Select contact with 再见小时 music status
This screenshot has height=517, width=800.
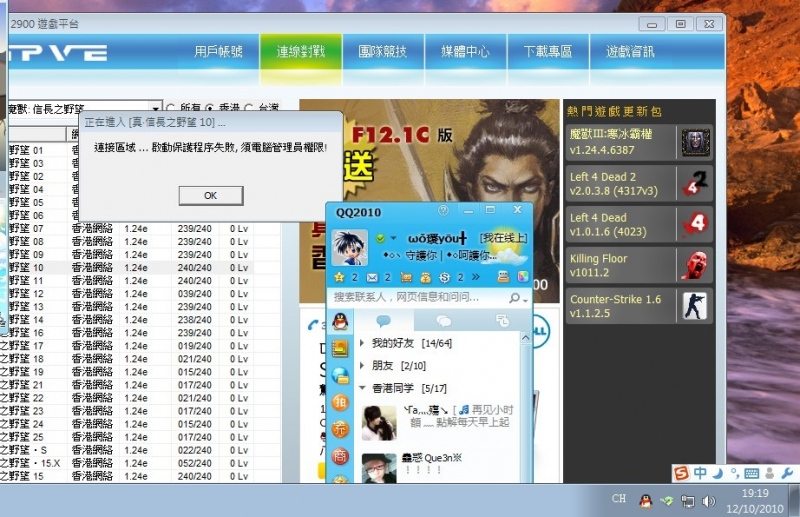coord(437,423)
